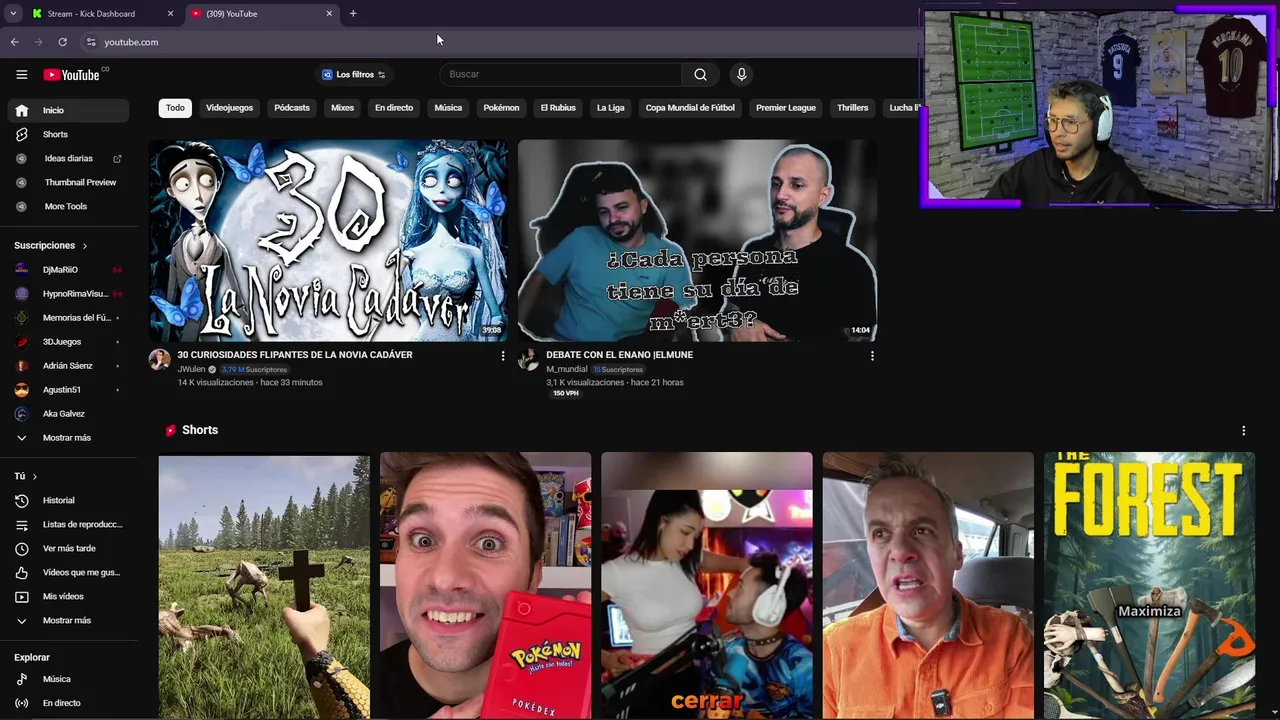The image size is (1280, 720).
Task: Select the Todo filter chip
Action: tap(175, 108)
